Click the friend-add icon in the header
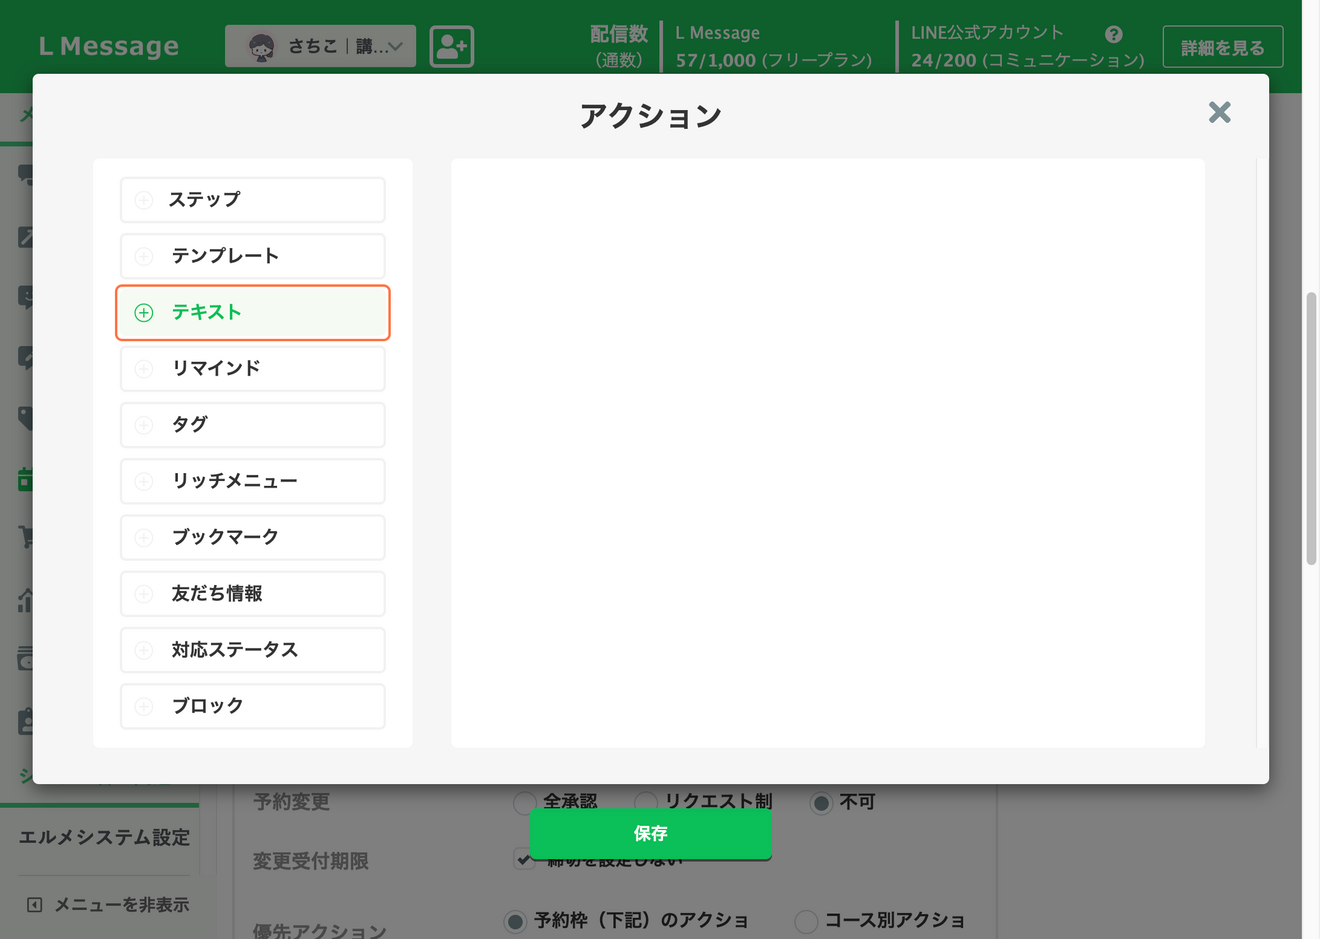This screenshot has width=1320, height=939. click(451, 45)
